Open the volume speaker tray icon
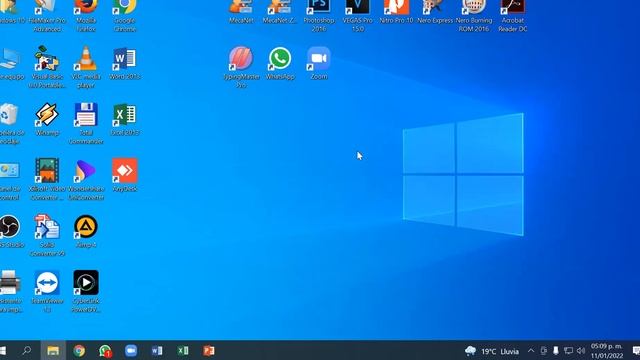 point(581,351)
